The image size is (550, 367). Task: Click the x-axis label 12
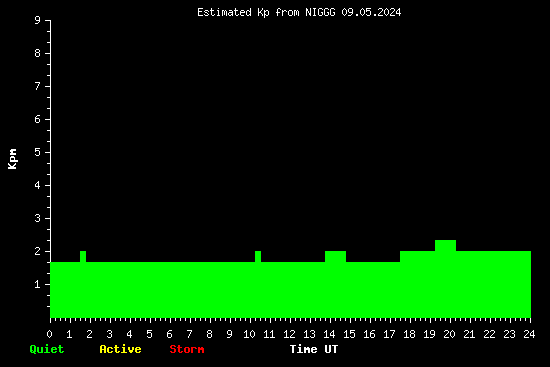[289, 334]
